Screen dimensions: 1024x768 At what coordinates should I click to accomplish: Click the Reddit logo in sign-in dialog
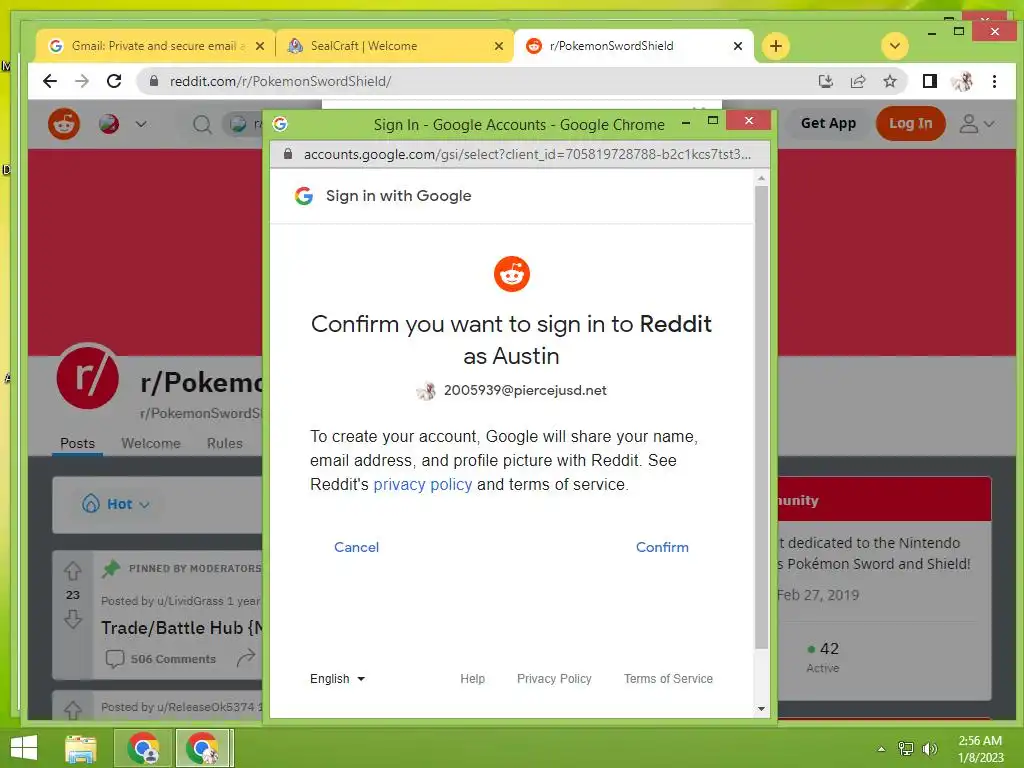coord(511,274)
